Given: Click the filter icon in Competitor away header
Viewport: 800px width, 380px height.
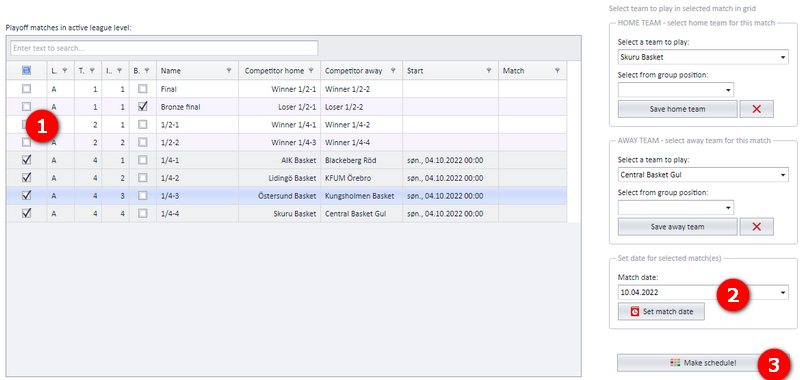Looking at the screenshot, I should [x=392, y=71].
